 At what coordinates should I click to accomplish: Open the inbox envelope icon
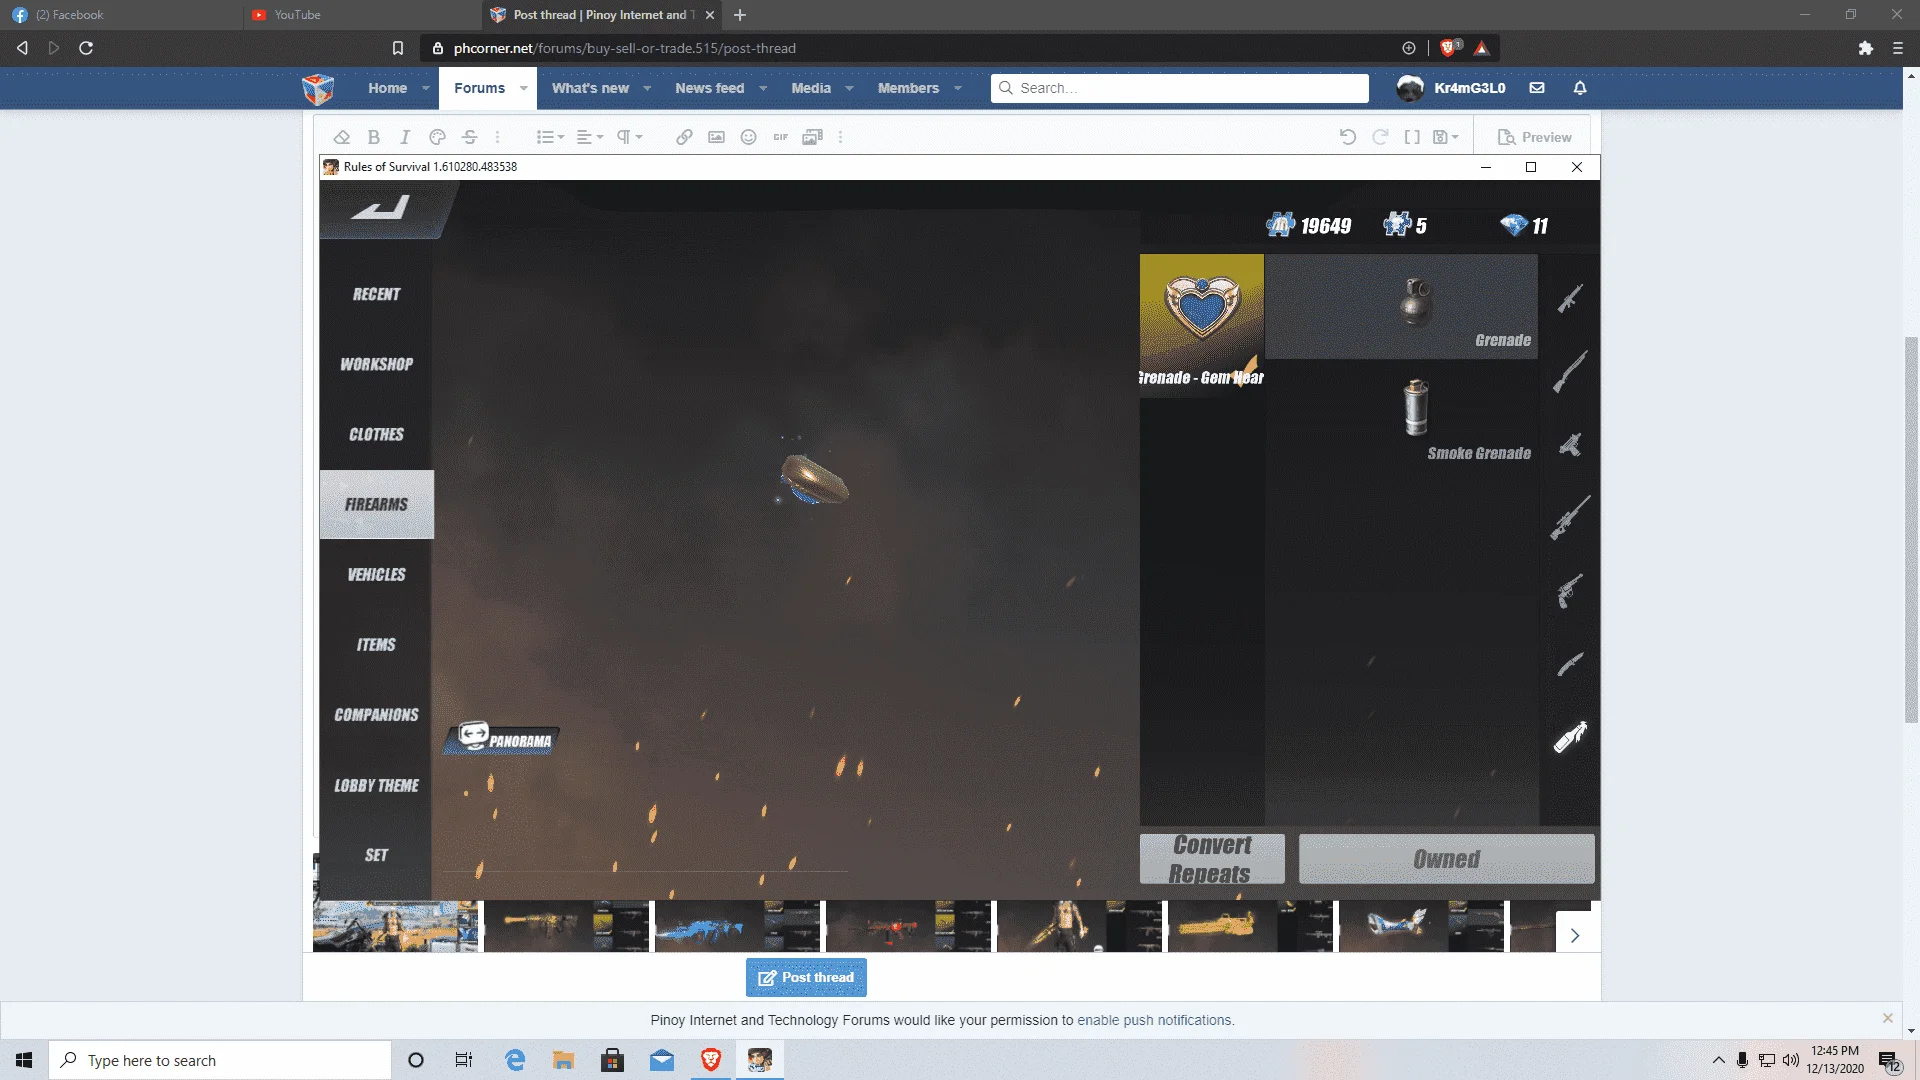[1537, 88]
